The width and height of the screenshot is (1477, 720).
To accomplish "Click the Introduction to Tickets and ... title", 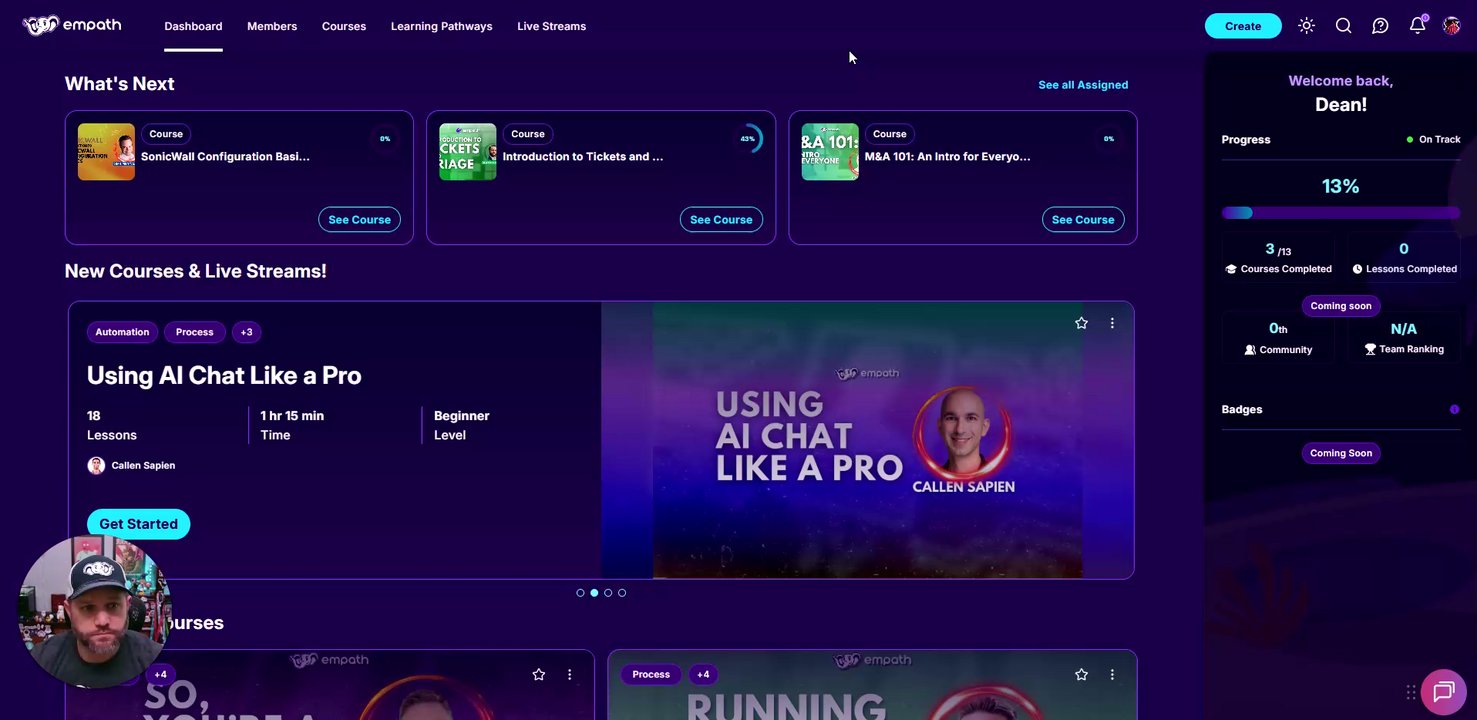I will pos(583,157).
